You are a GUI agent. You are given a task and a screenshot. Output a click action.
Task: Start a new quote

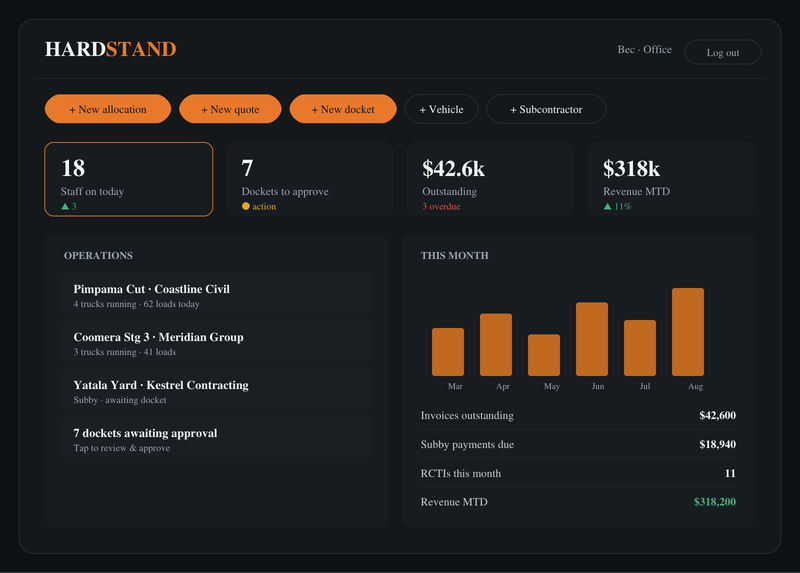(230, 109)
